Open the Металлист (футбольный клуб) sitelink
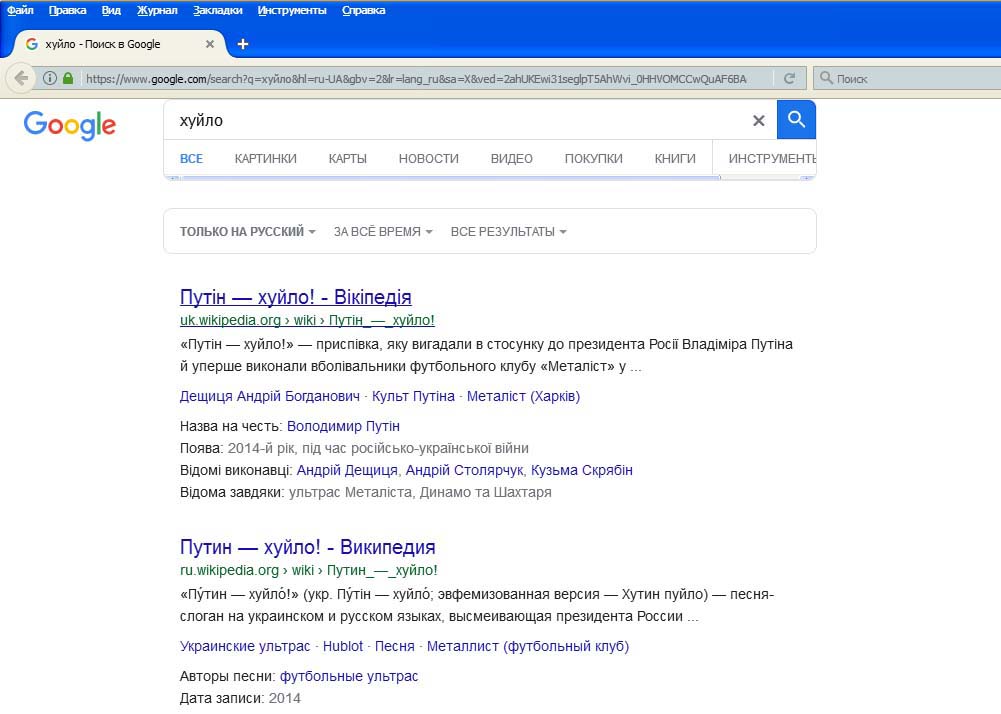The image size is (1001, 714). (528, 646)
